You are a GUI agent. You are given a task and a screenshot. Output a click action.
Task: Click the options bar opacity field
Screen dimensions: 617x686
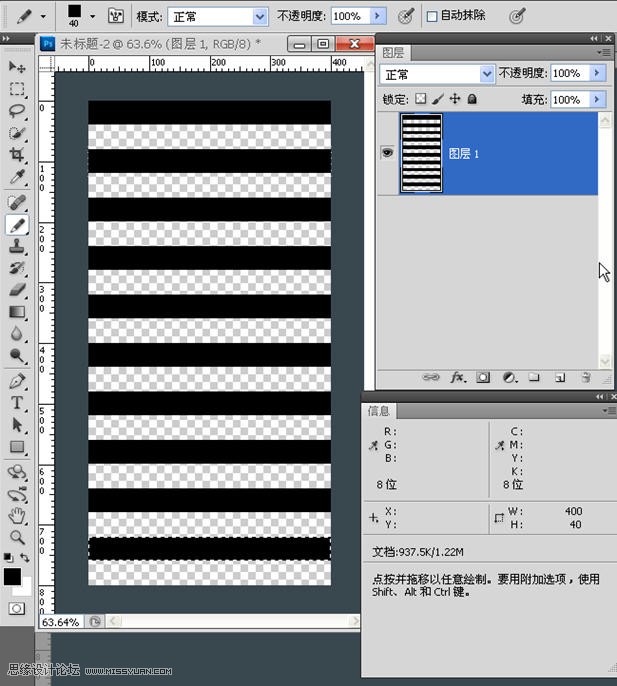pos(351,17)
